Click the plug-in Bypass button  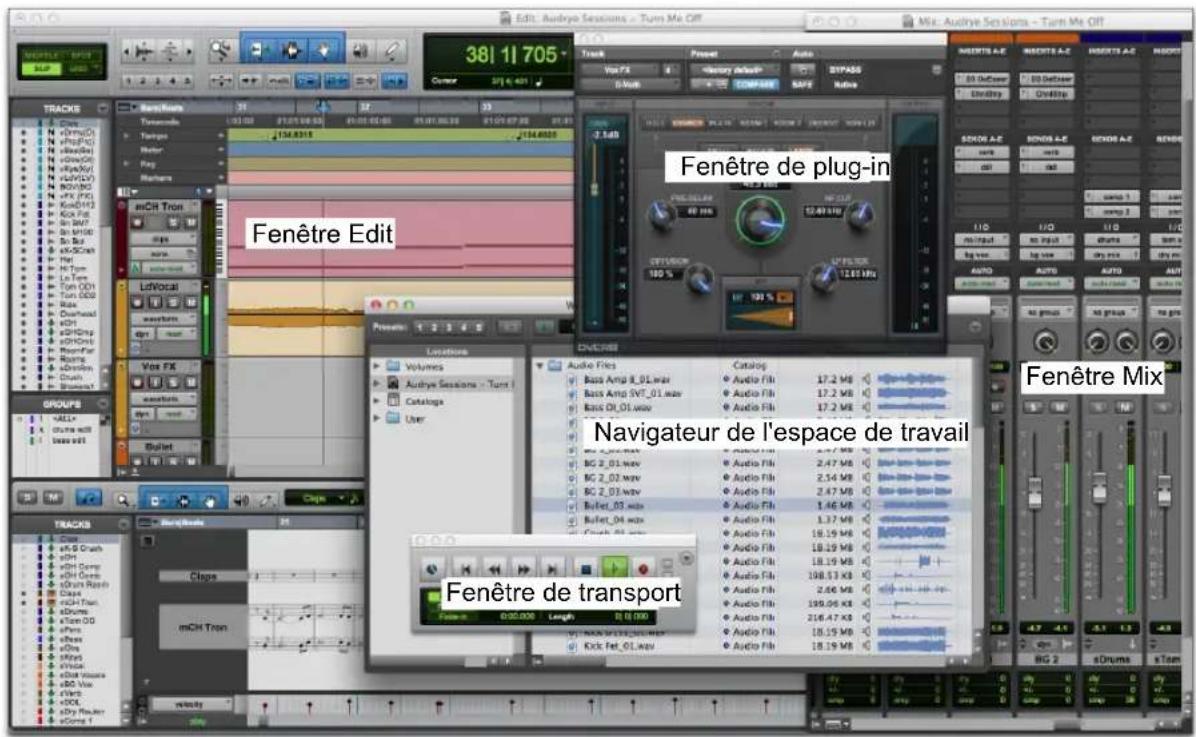coord(844,69)
